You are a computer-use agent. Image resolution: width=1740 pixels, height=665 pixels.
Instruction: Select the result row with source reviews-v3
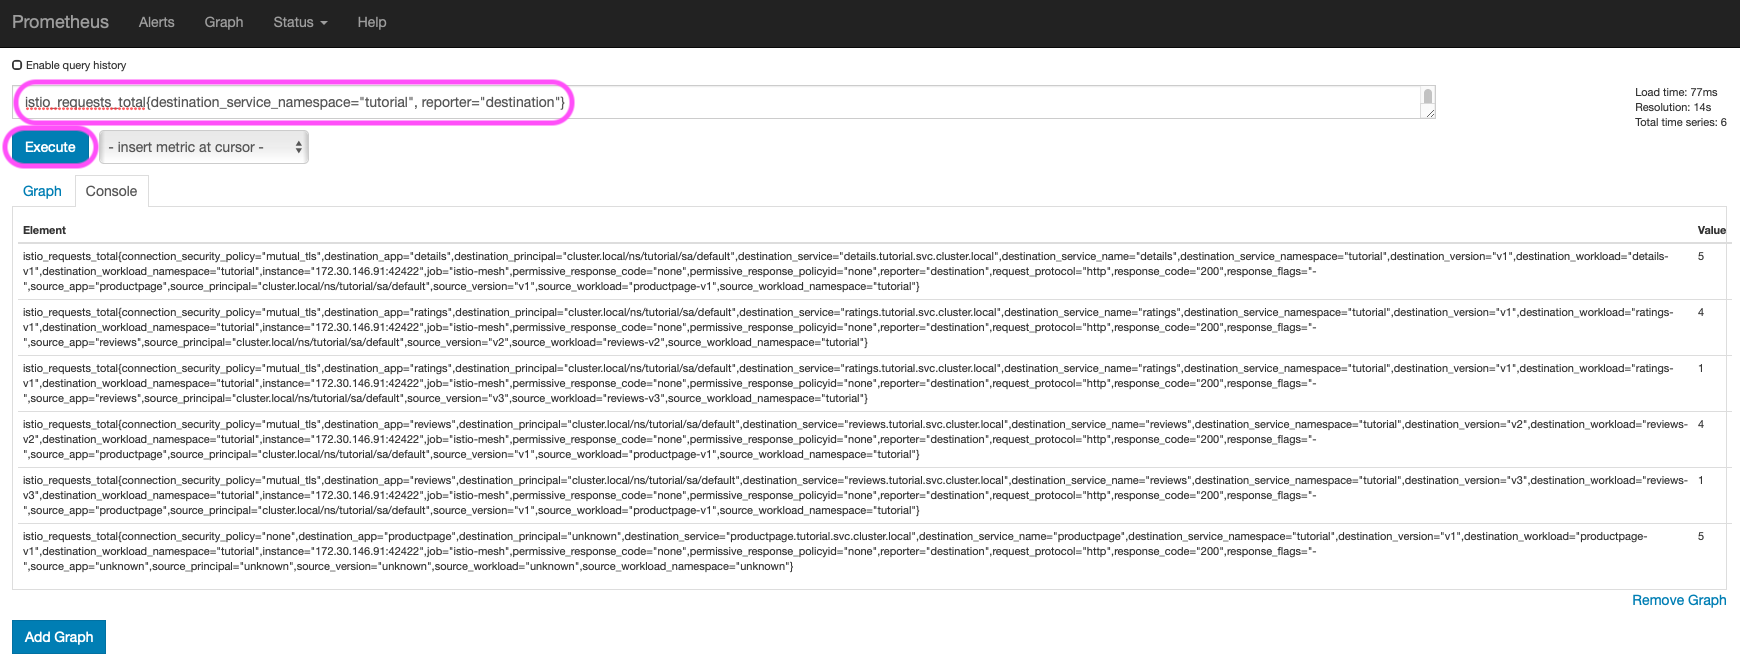(x=845, y=383)
